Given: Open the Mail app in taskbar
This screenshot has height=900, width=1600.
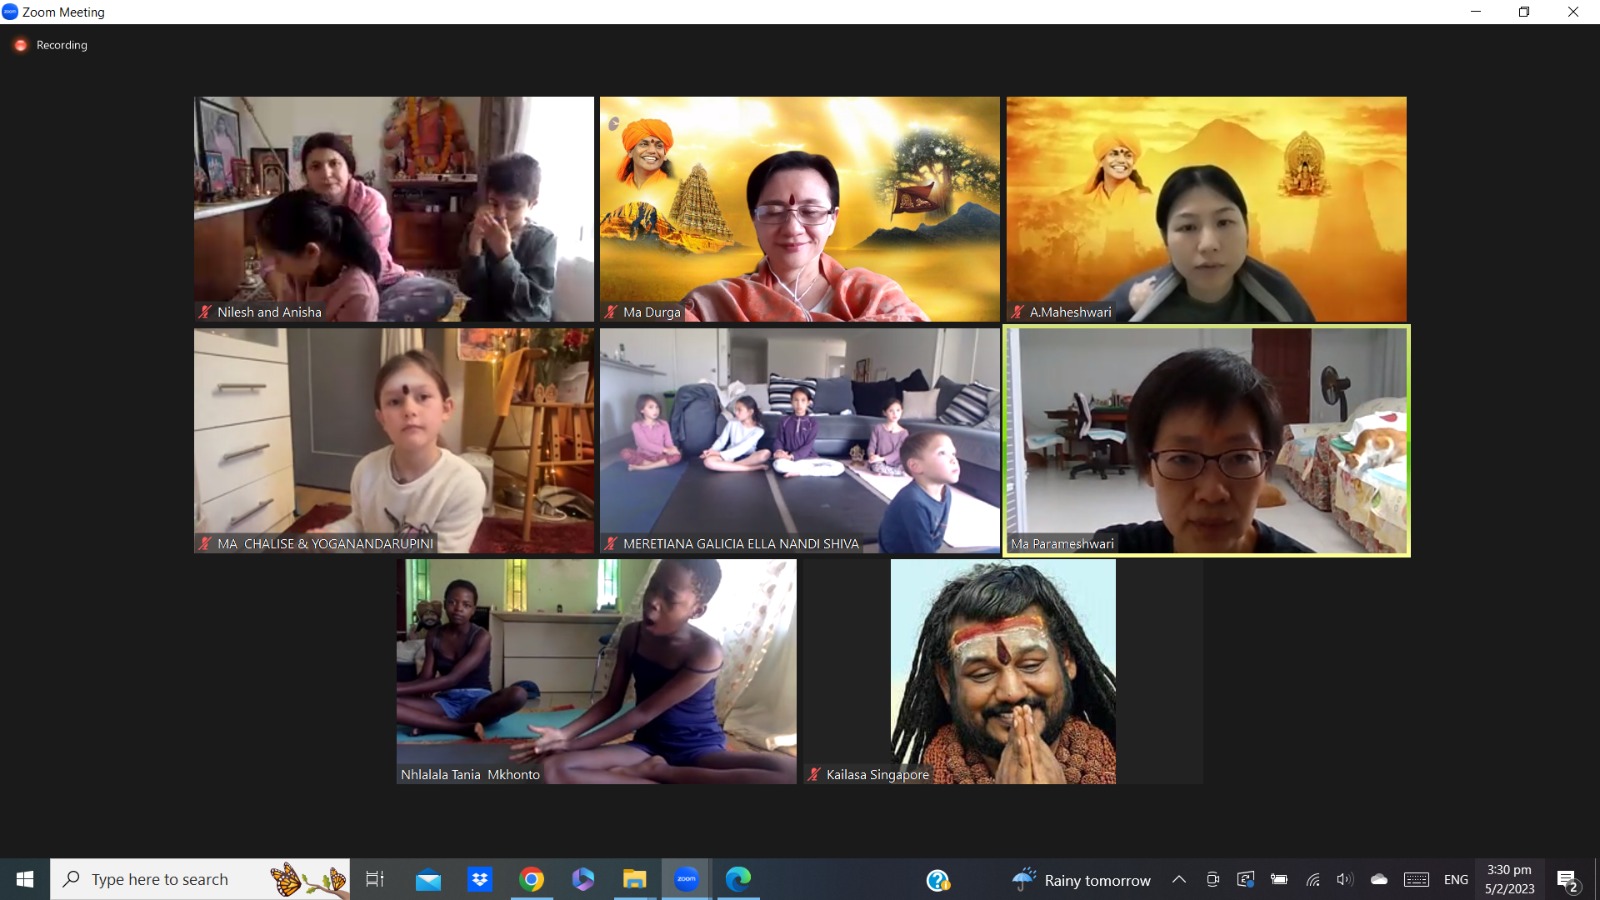Looking at the screenshot, I should click(428, 879).
